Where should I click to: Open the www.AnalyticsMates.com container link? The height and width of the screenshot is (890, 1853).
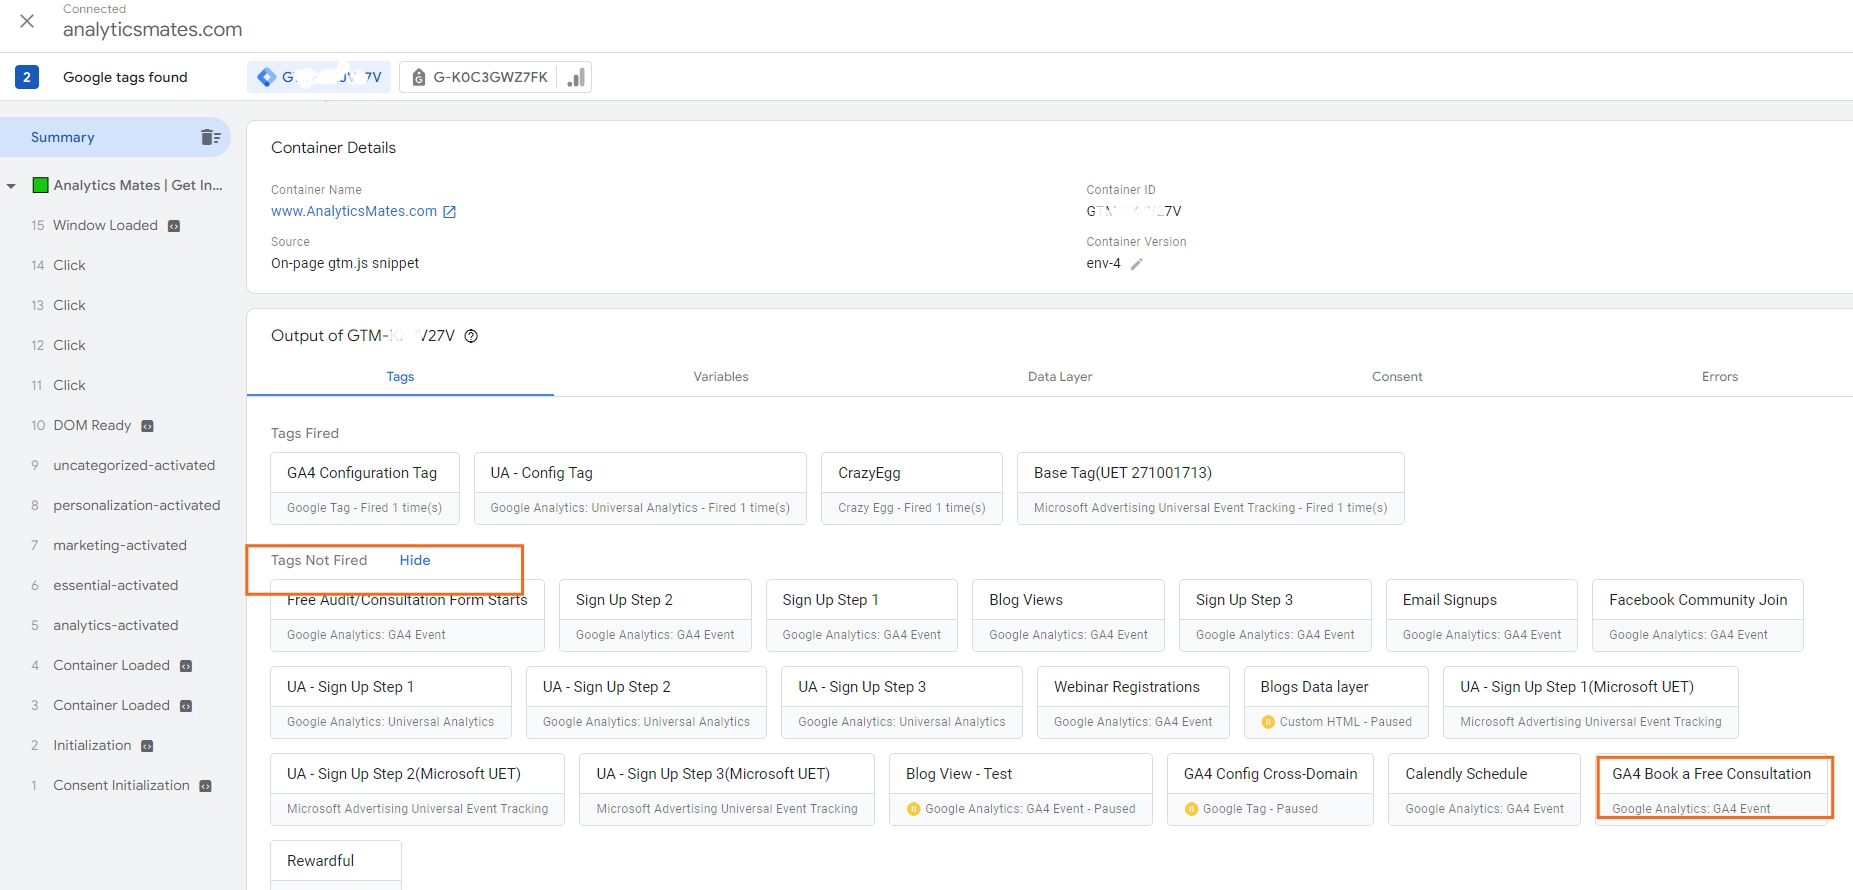point(354,211)
